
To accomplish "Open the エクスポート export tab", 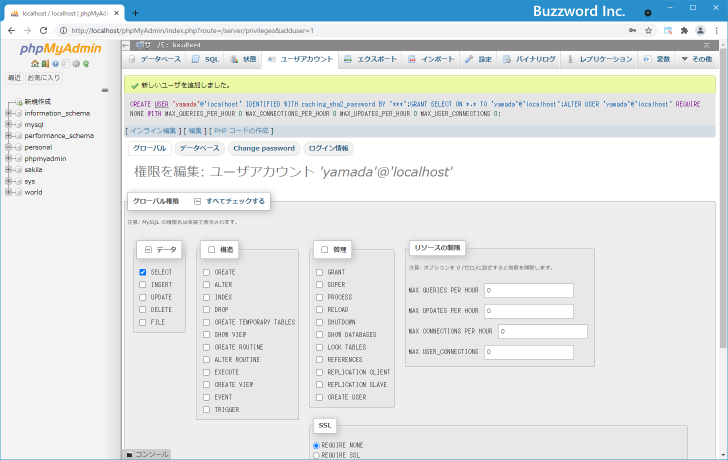I will 370,59.
